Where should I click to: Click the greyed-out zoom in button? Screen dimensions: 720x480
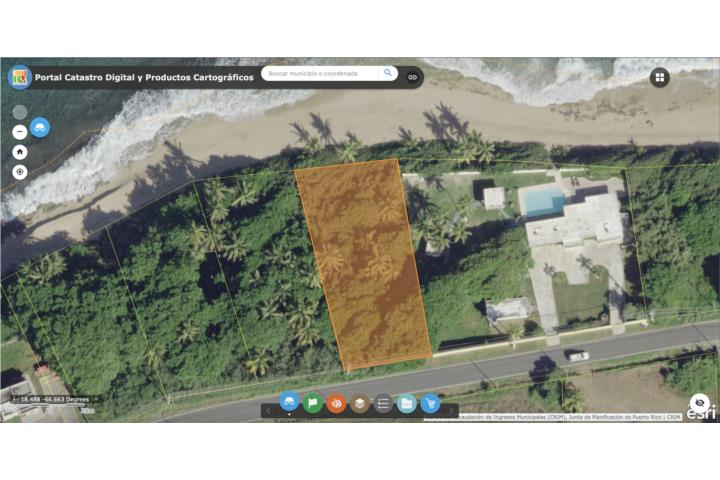point(19,112)
